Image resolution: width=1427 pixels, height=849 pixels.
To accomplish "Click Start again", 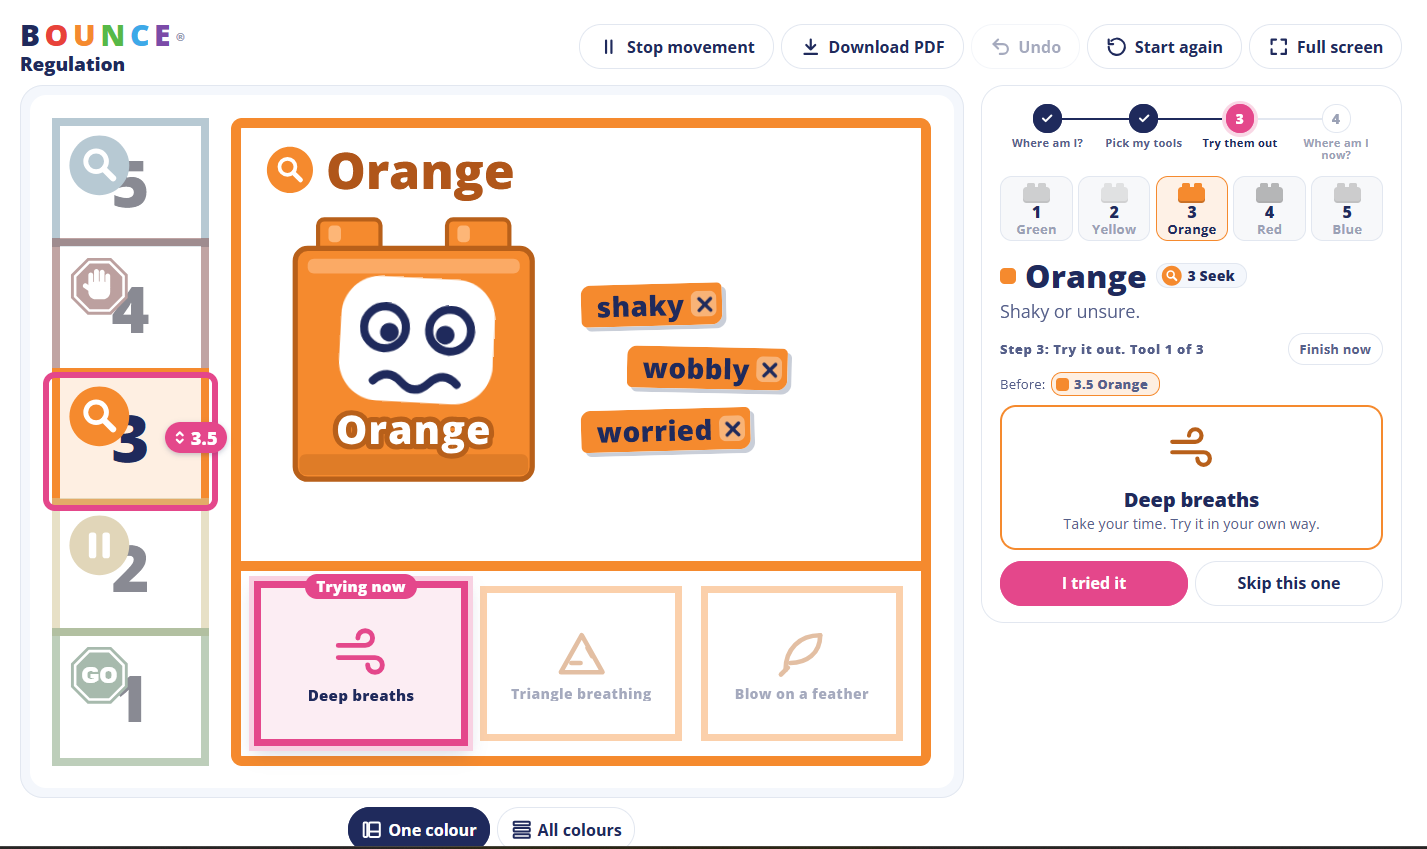I will point(1164,47).
